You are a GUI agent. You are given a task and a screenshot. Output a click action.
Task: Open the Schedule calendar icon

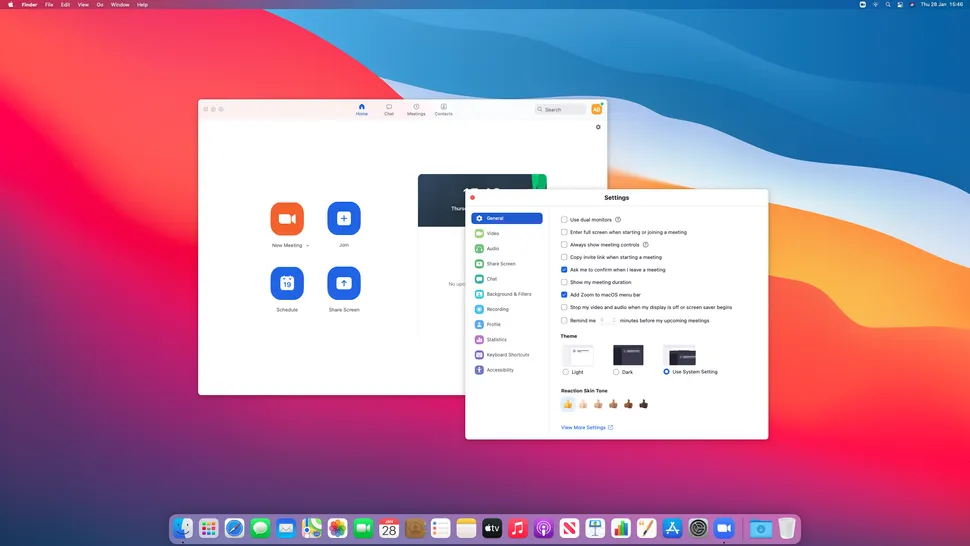[x=287, y=283]
